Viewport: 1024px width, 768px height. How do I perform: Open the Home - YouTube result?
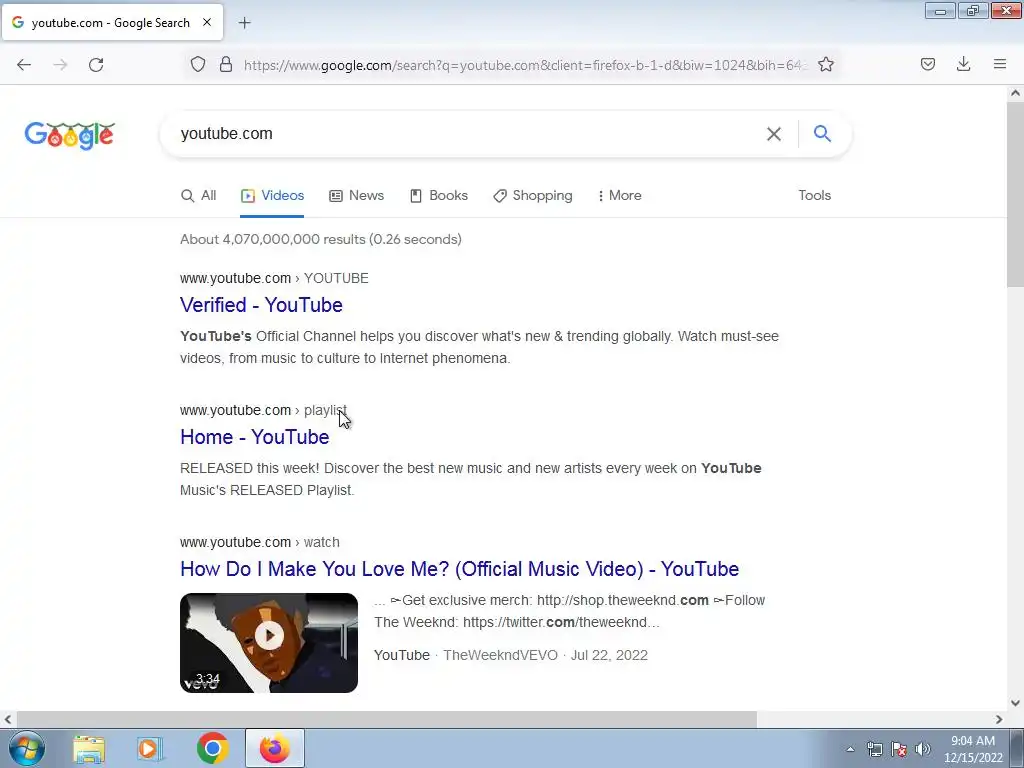[255, 437]
